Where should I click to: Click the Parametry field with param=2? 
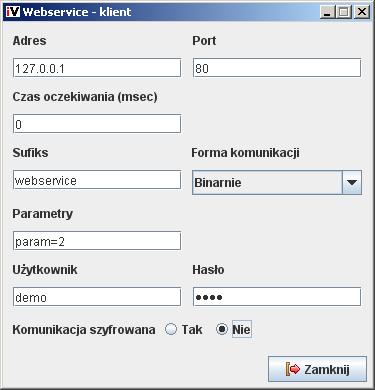point(97,241)
